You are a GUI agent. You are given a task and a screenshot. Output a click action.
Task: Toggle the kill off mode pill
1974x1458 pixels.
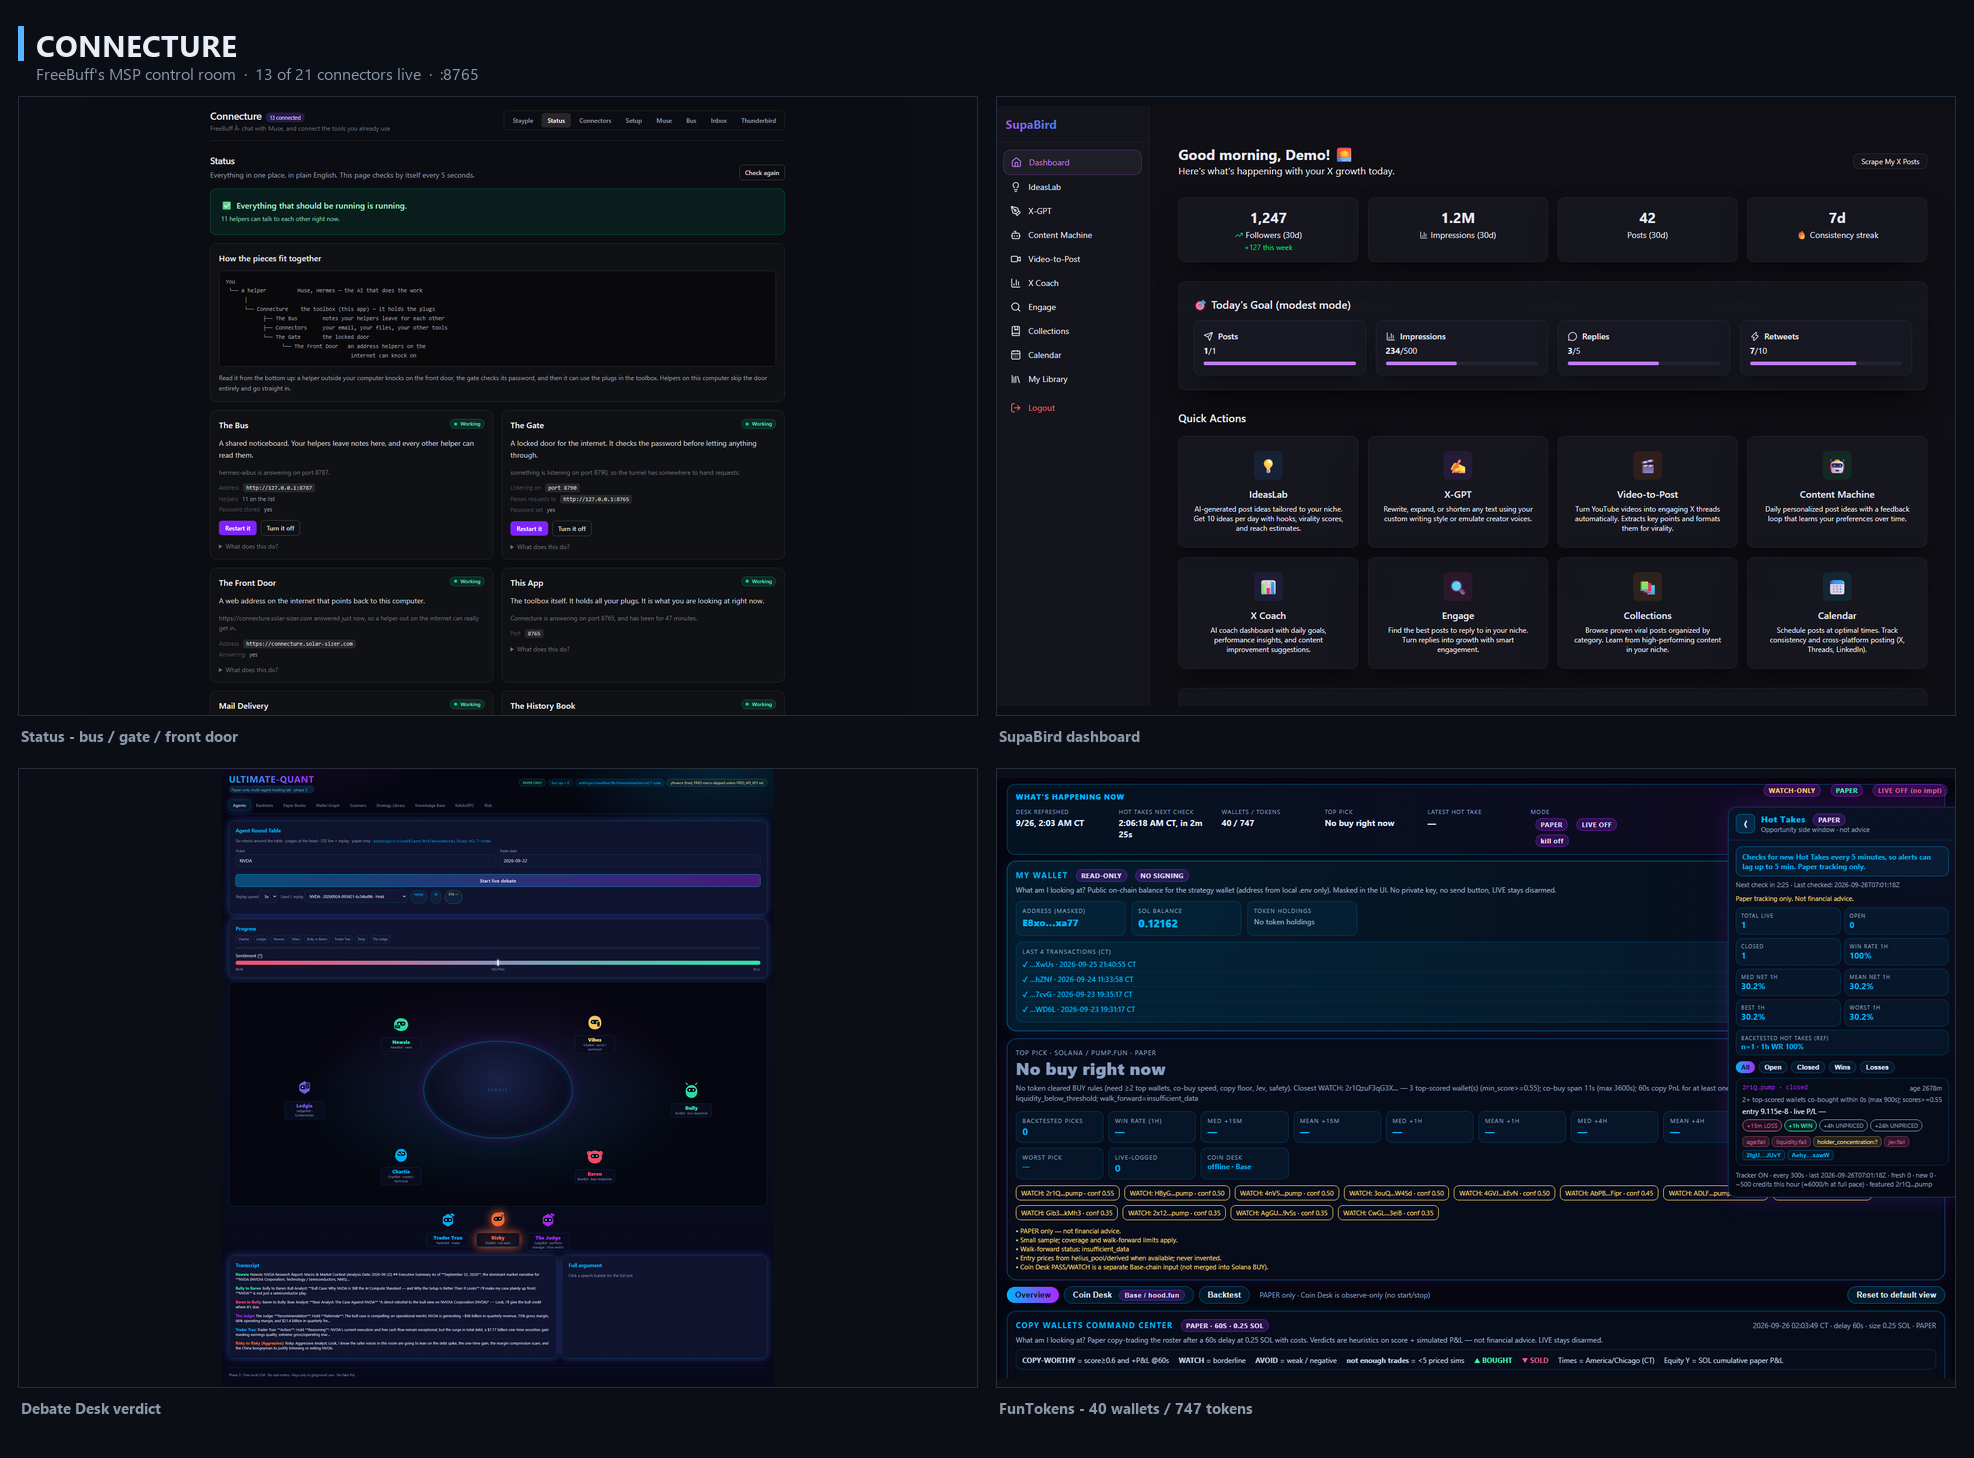coord(1552,841)
